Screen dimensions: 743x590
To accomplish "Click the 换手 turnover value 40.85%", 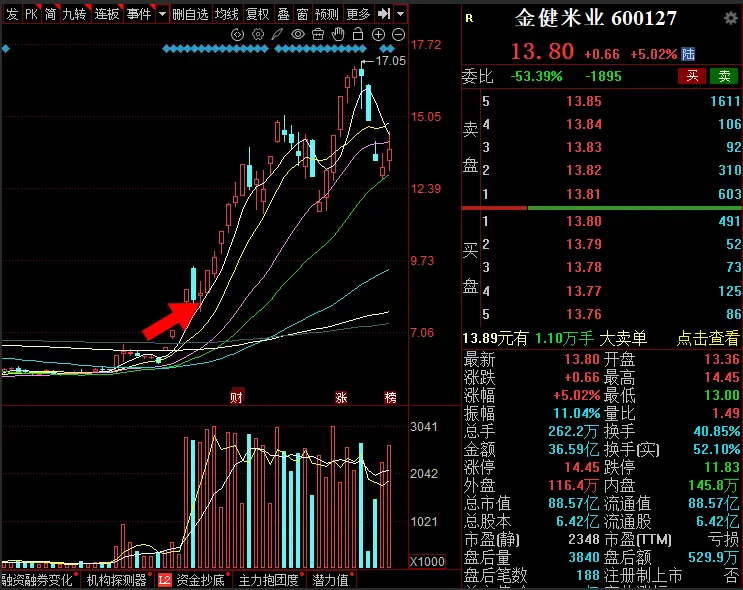I will point(716,431).
